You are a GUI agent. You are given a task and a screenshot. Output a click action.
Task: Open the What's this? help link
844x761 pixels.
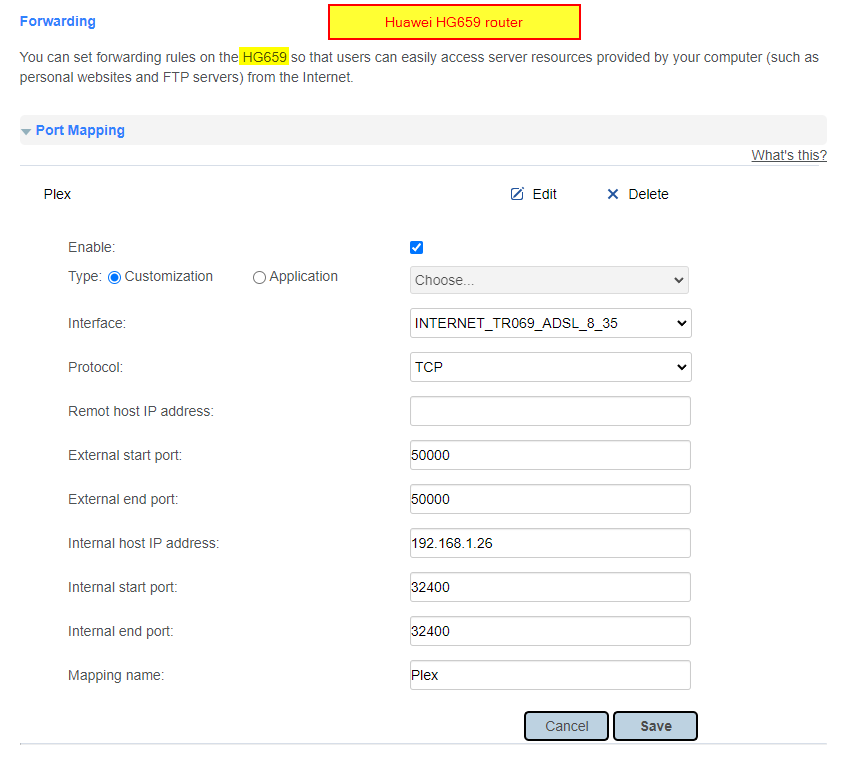[x=789, y=155]
